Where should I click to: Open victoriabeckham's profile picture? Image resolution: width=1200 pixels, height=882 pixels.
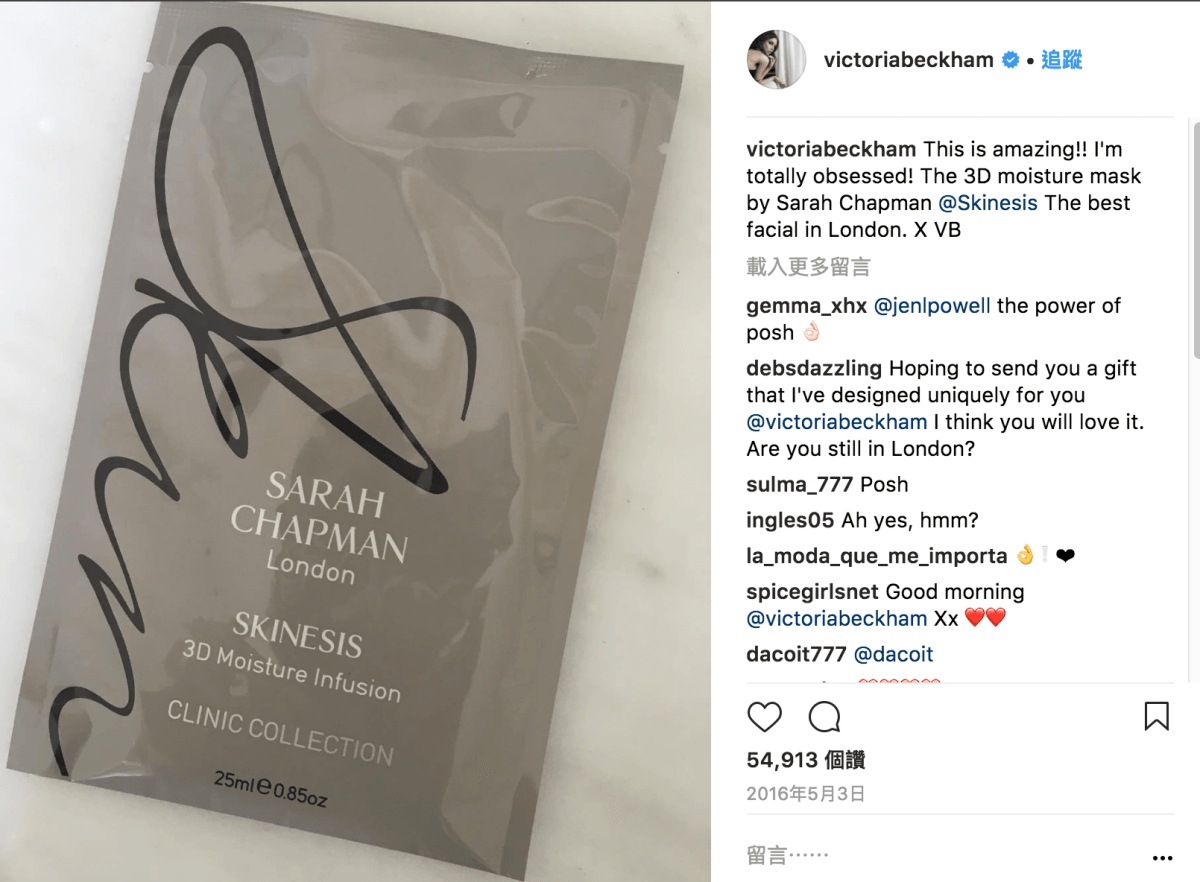777,59
